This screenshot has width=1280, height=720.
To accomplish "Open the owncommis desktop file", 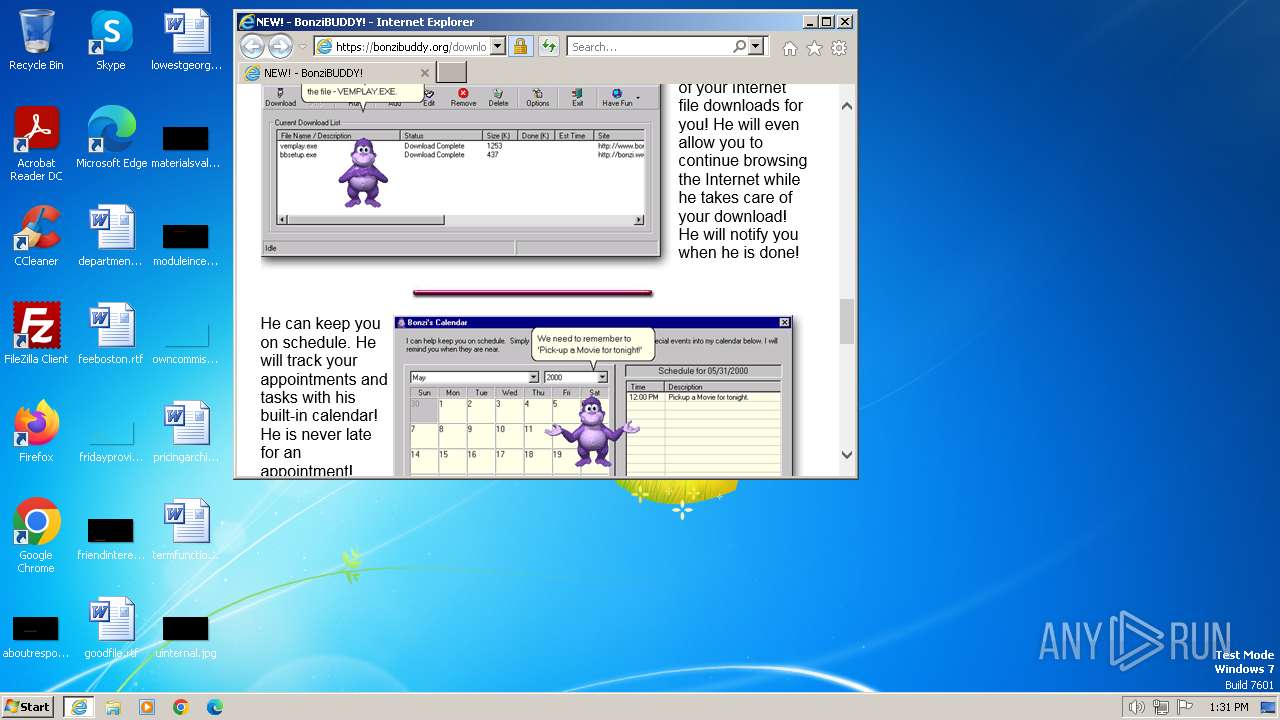I will click(x=186, y=340).
